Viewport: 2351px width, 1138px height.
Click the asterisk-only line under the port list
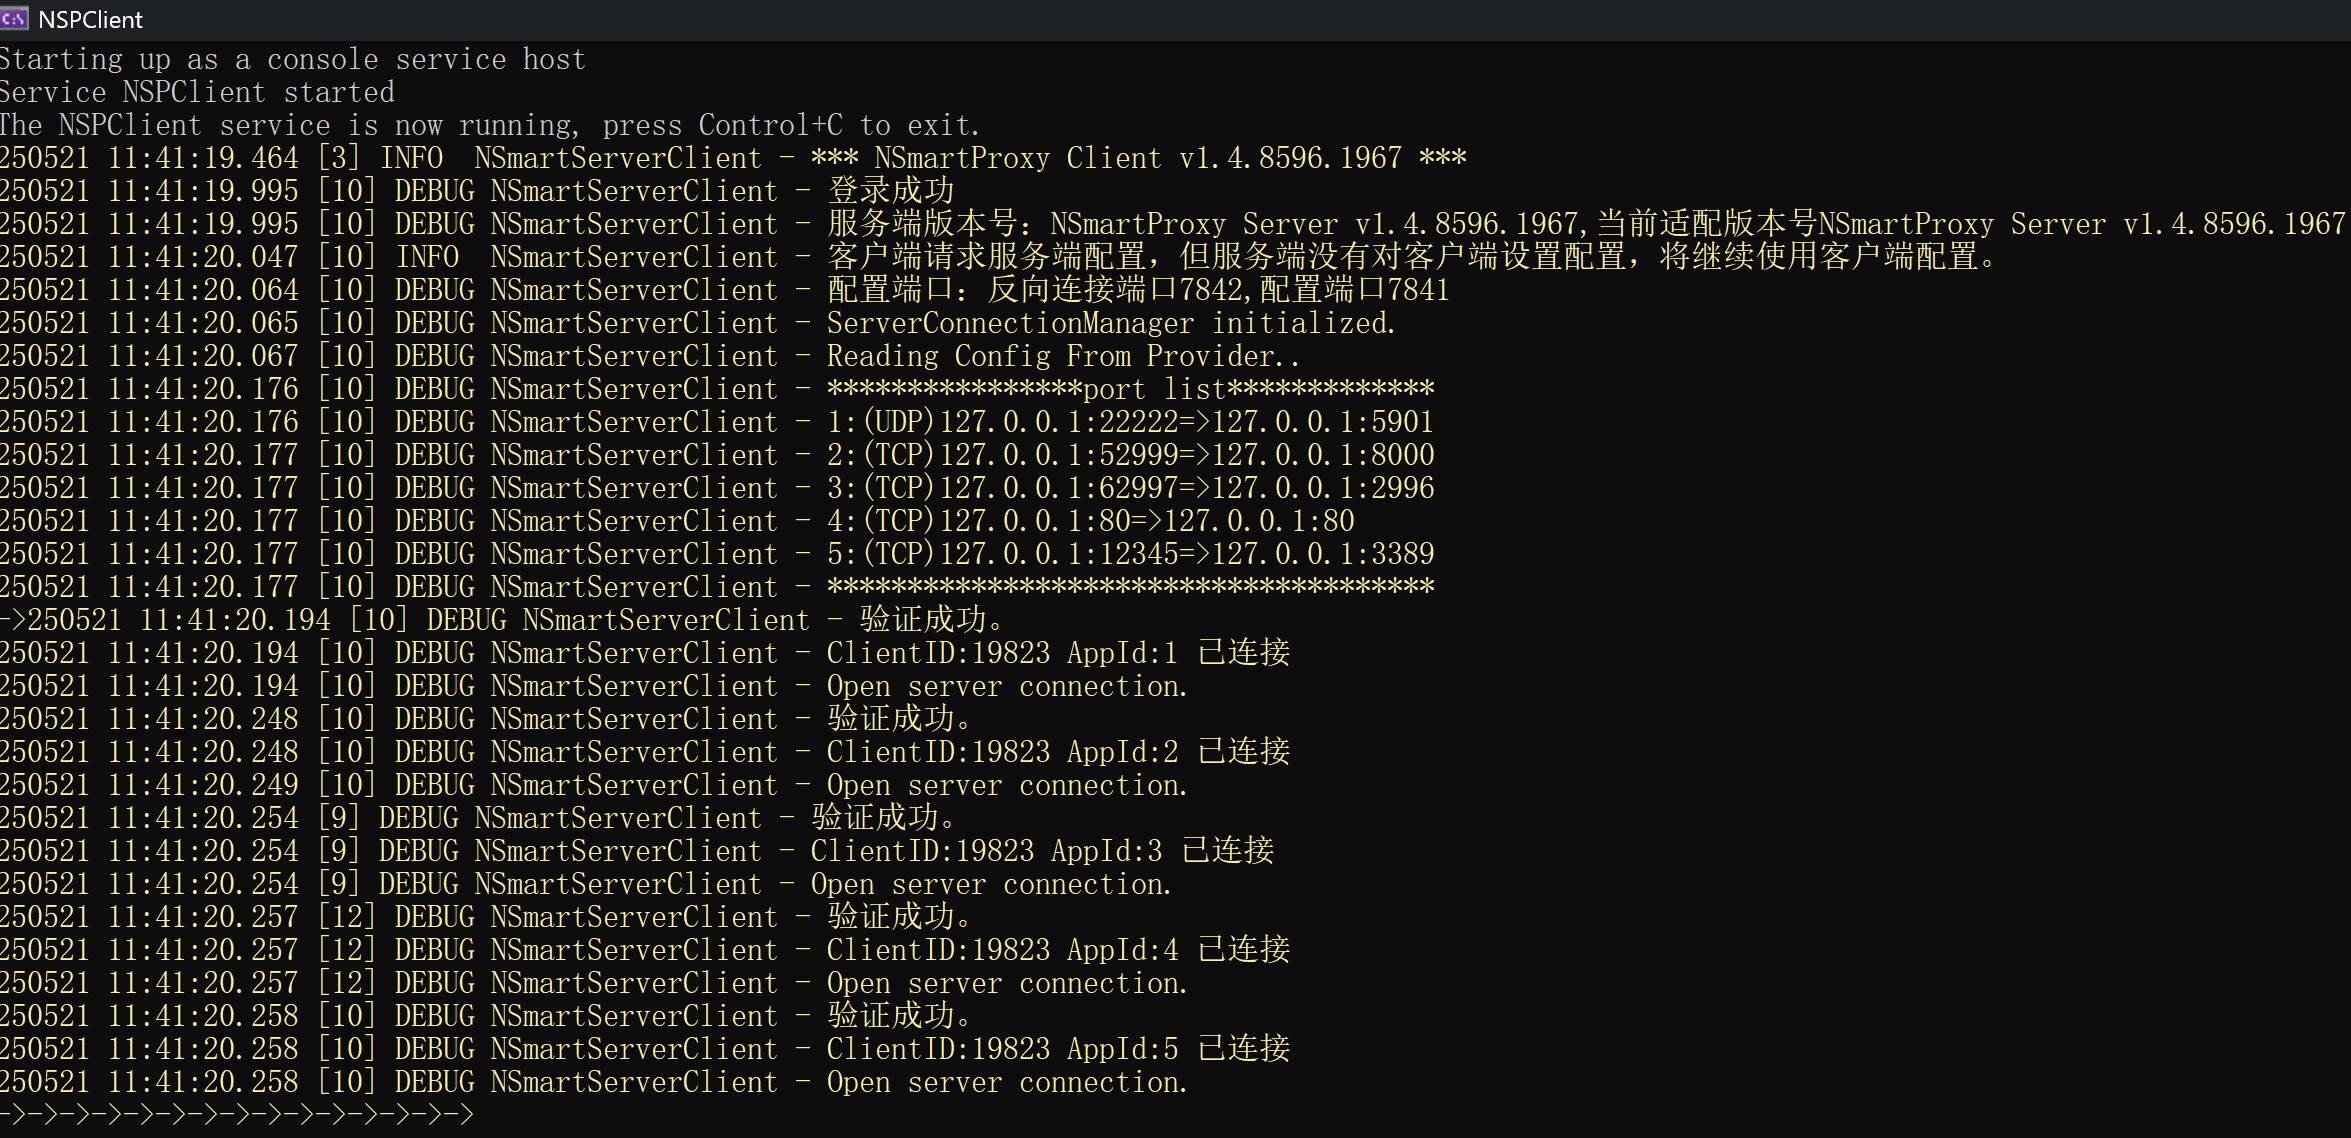tap(717, 588)
